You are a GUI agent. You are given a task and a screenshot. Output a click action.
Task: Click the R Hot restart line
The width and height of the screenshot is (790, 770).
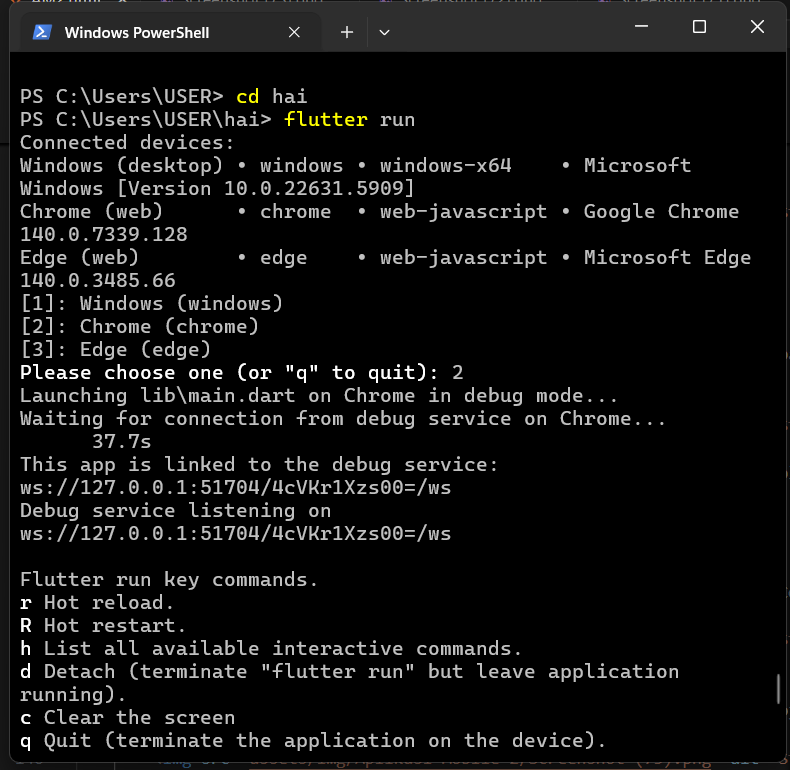[103, 626]
